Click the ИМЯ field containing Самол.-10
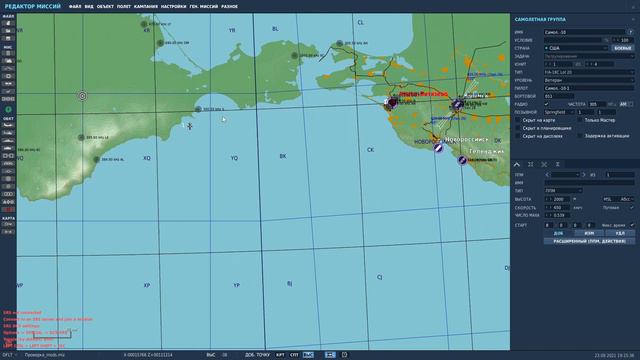The image size is (640, 360). [584, 32]
